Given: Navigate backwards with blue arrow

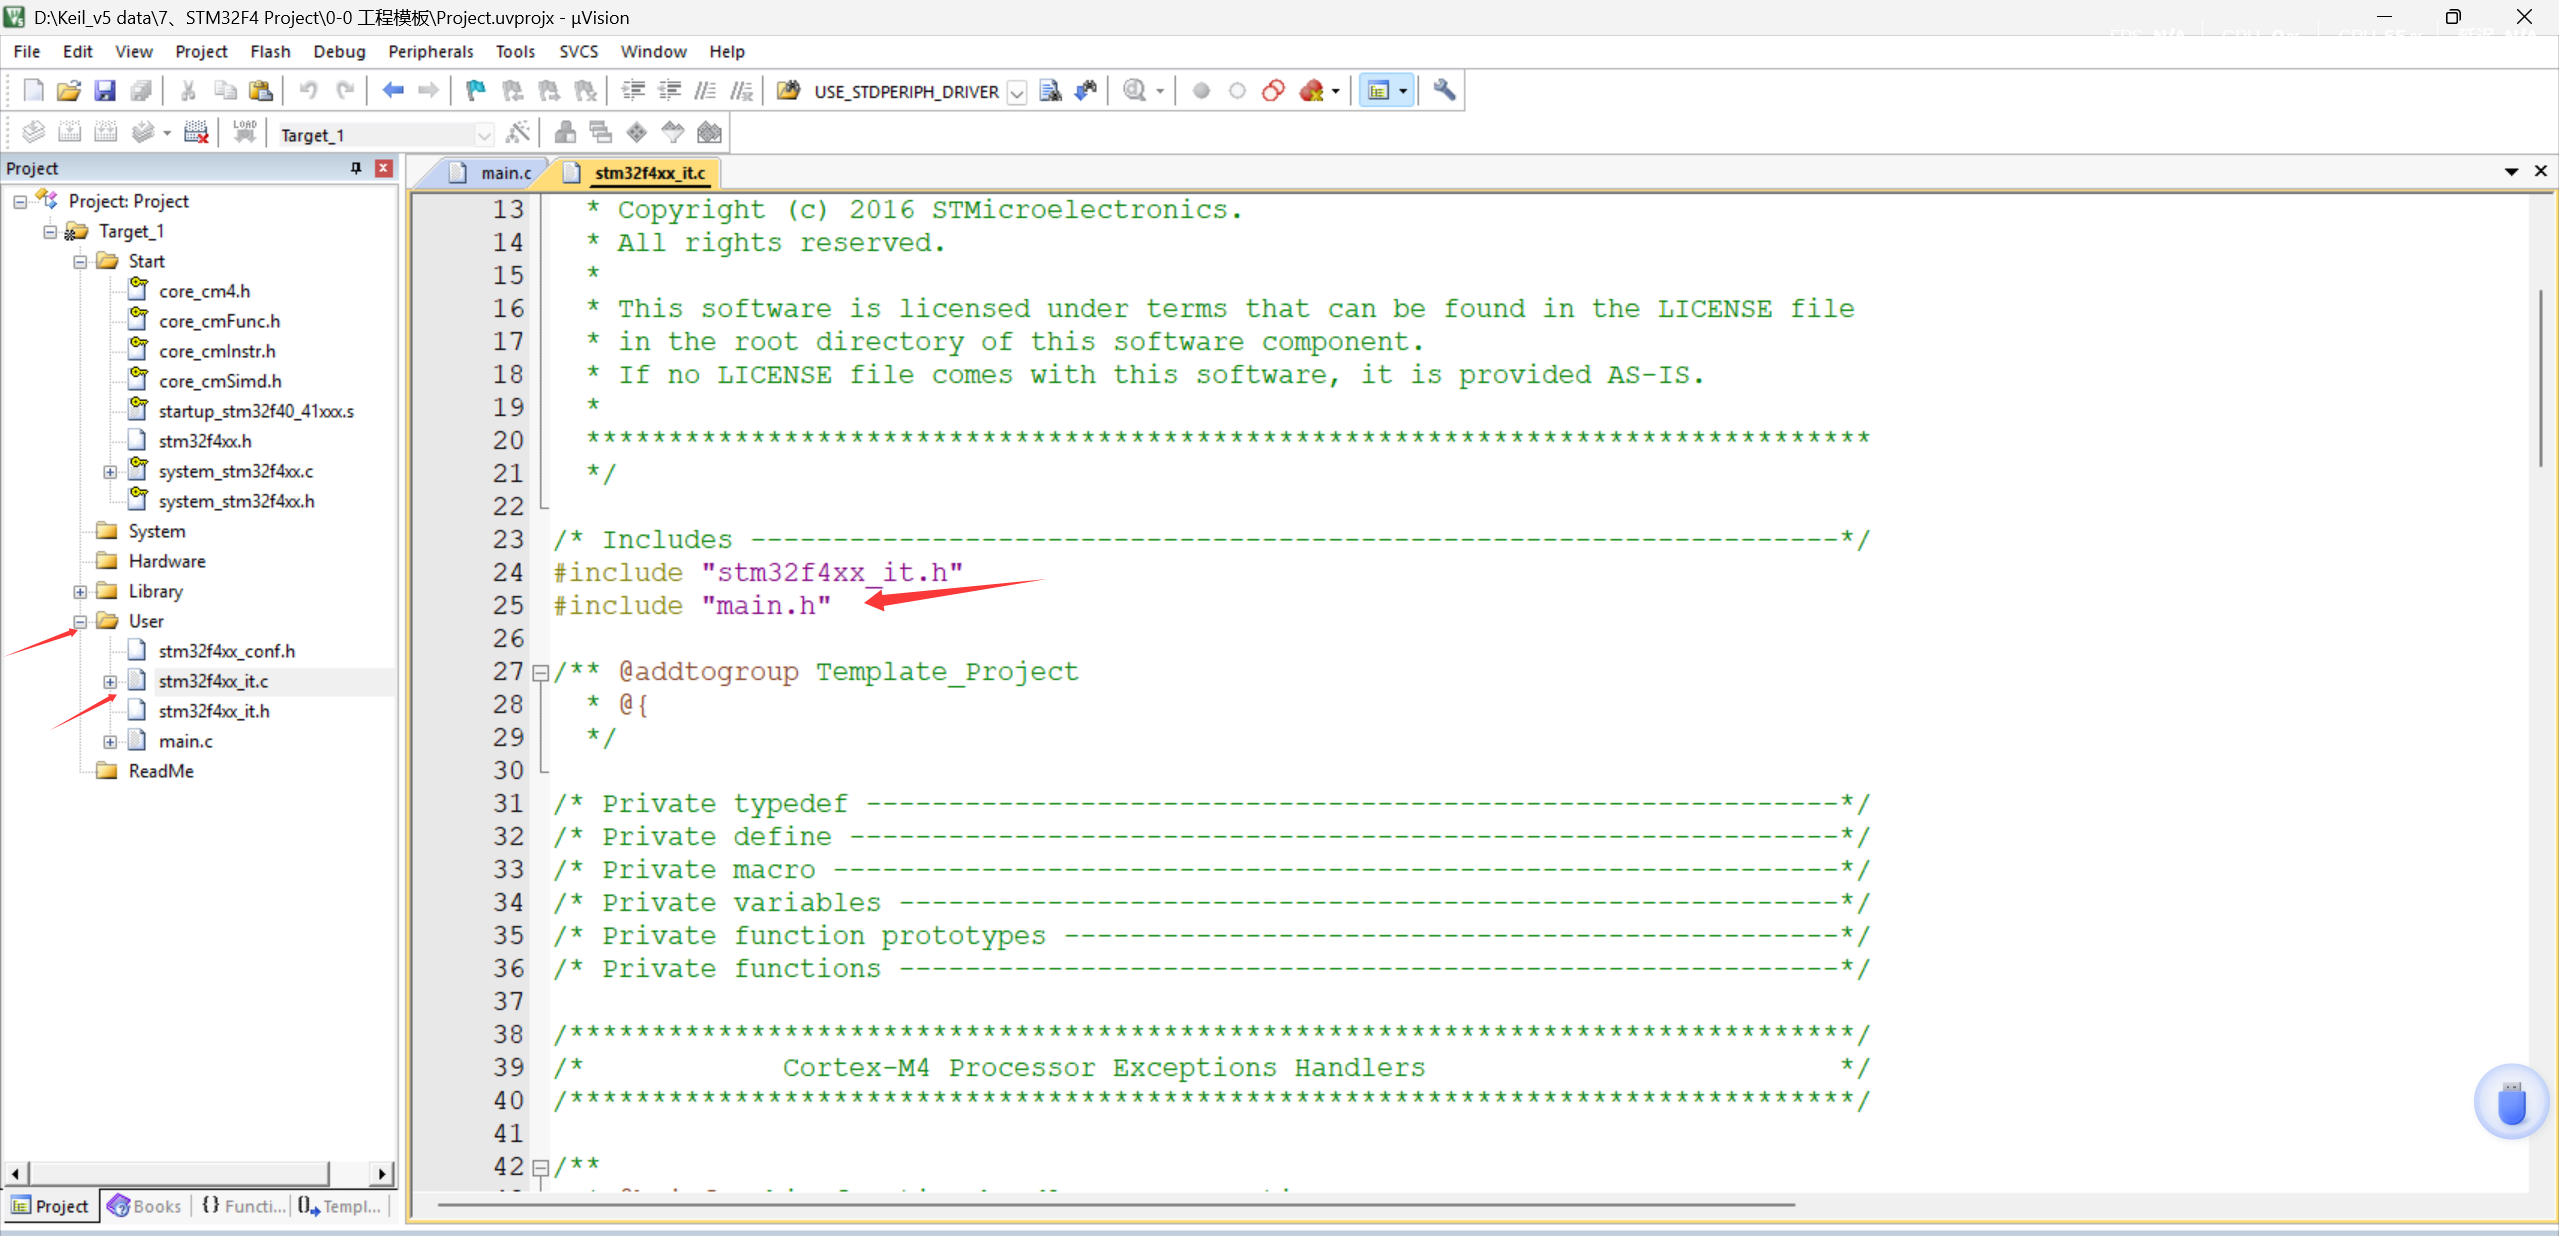Looking at the screenshot, I should [x=392, y=91].
